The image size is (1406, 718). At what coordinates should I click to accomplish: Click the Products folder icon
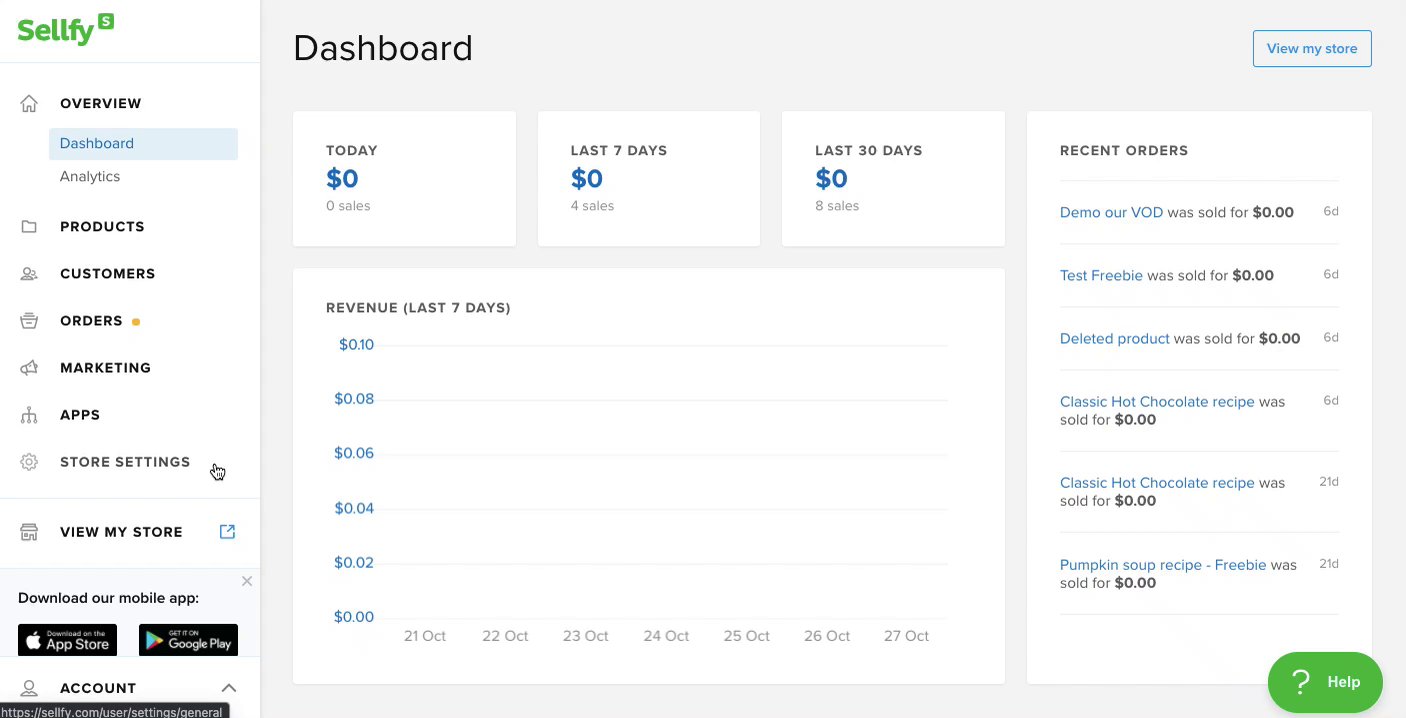pos(29,227)
